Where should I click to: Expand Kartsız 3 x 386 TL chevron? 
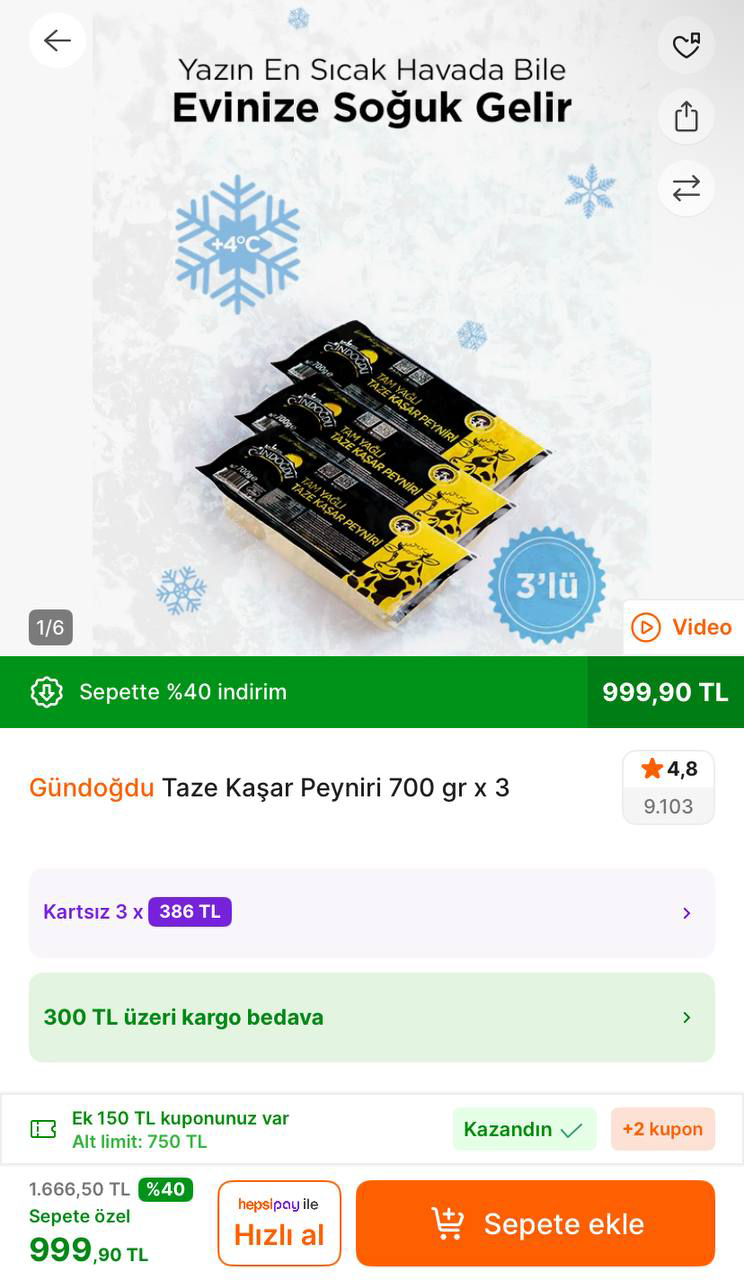(686, 913)
